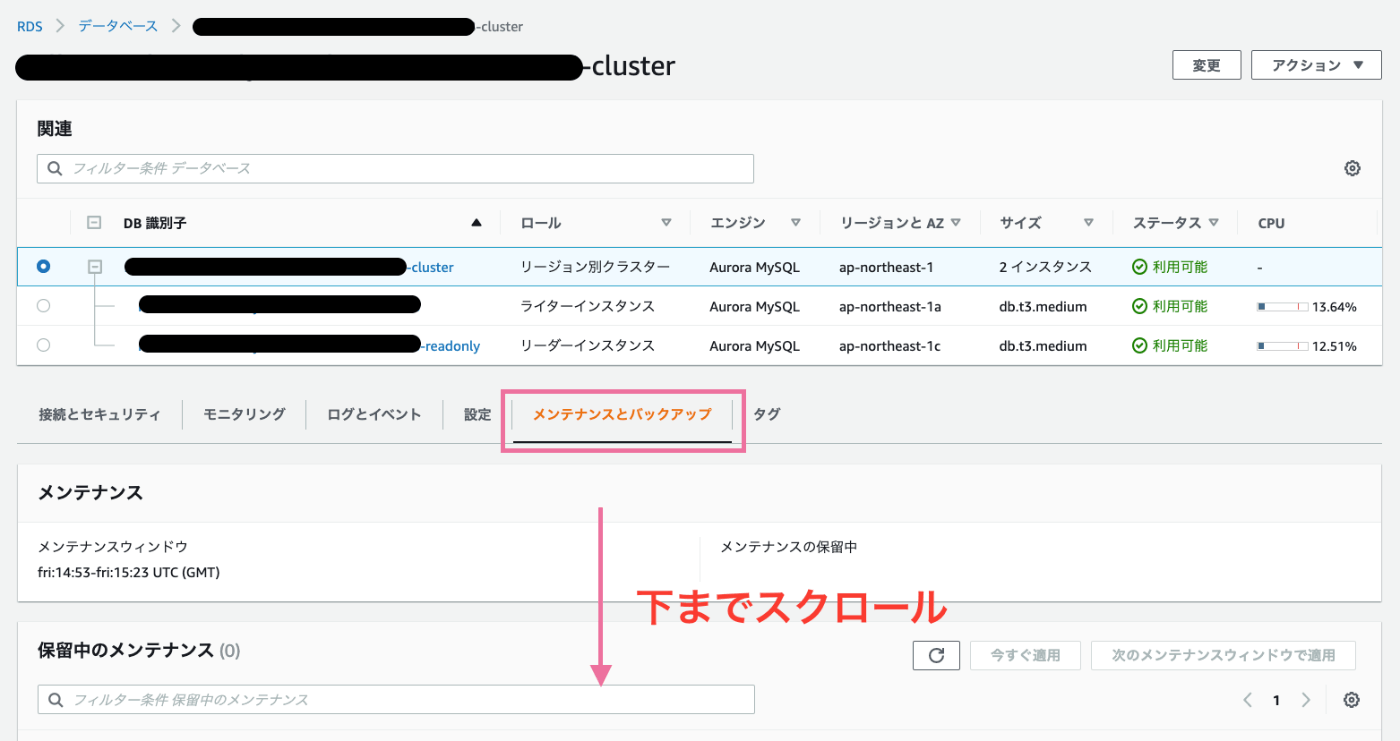Image resolution: width=1400 pixels, height=741 pixels.
Task: Click 今すぐ適用 button
Action: pos(1025,656)
